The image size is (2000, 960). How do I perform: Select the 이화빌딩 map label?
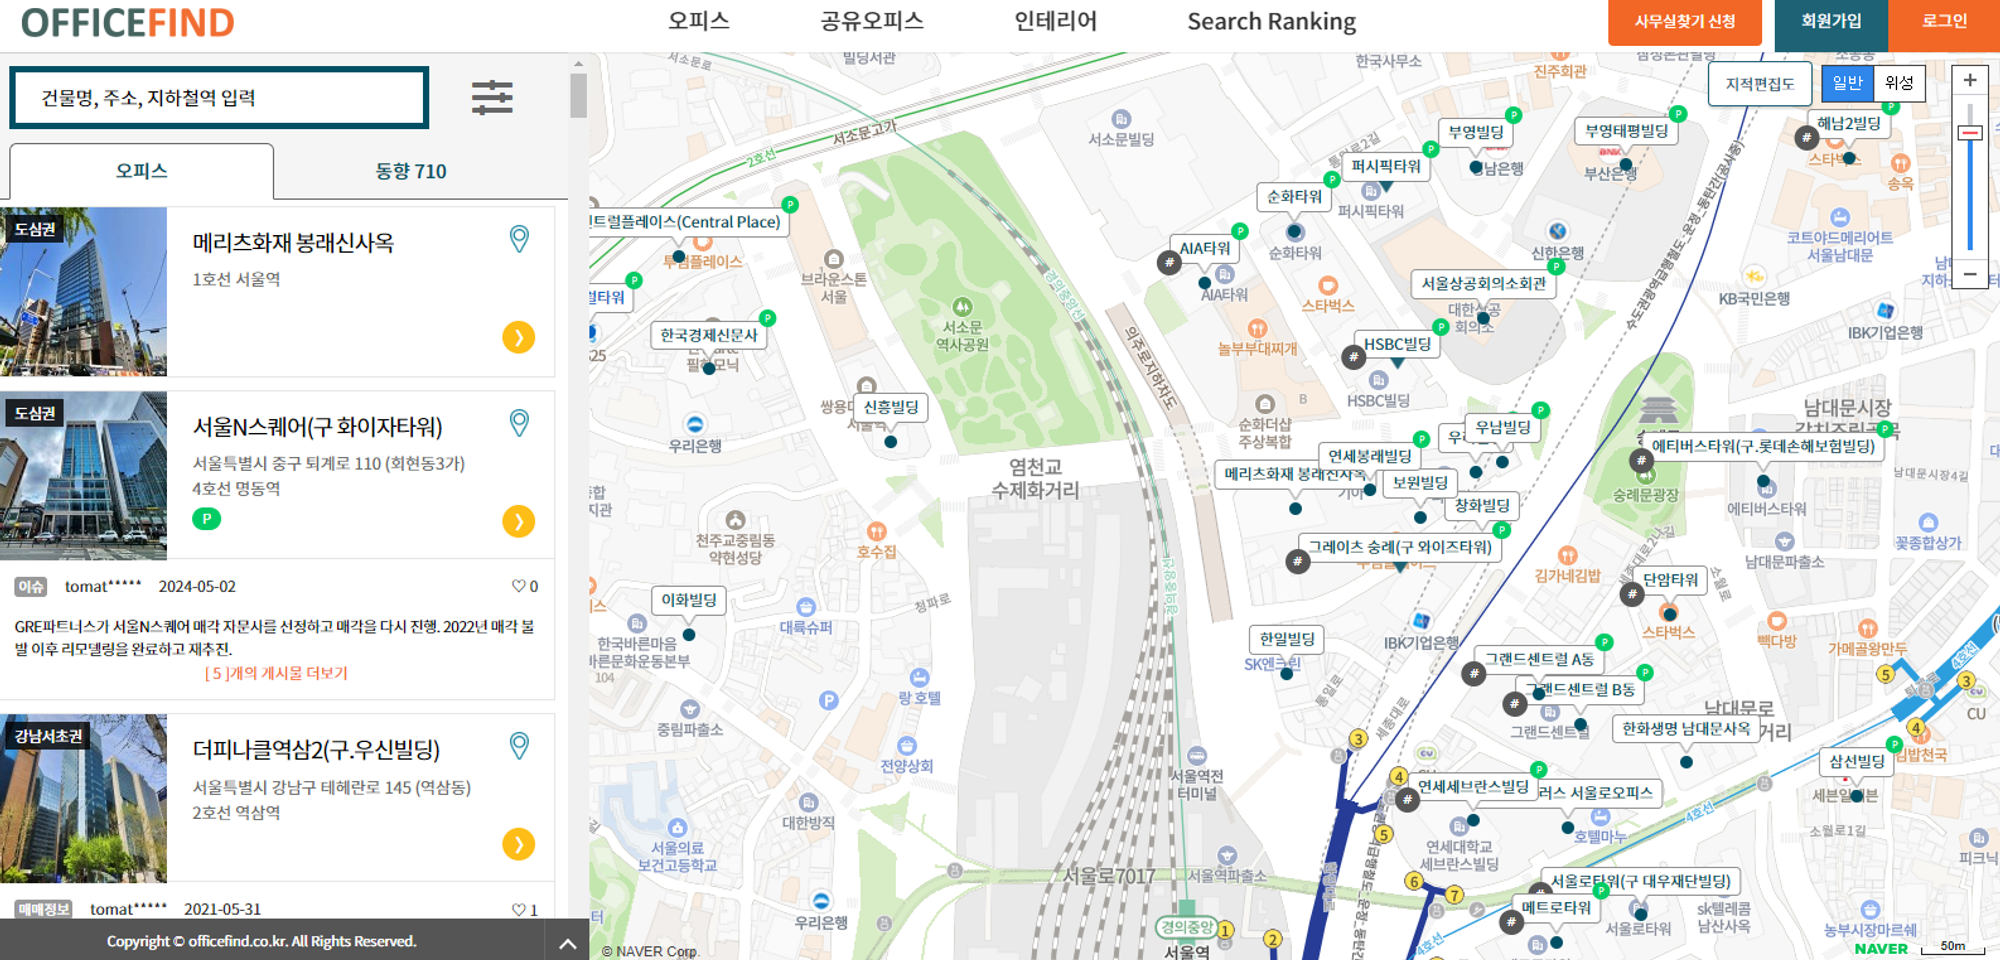coord(689,600)
